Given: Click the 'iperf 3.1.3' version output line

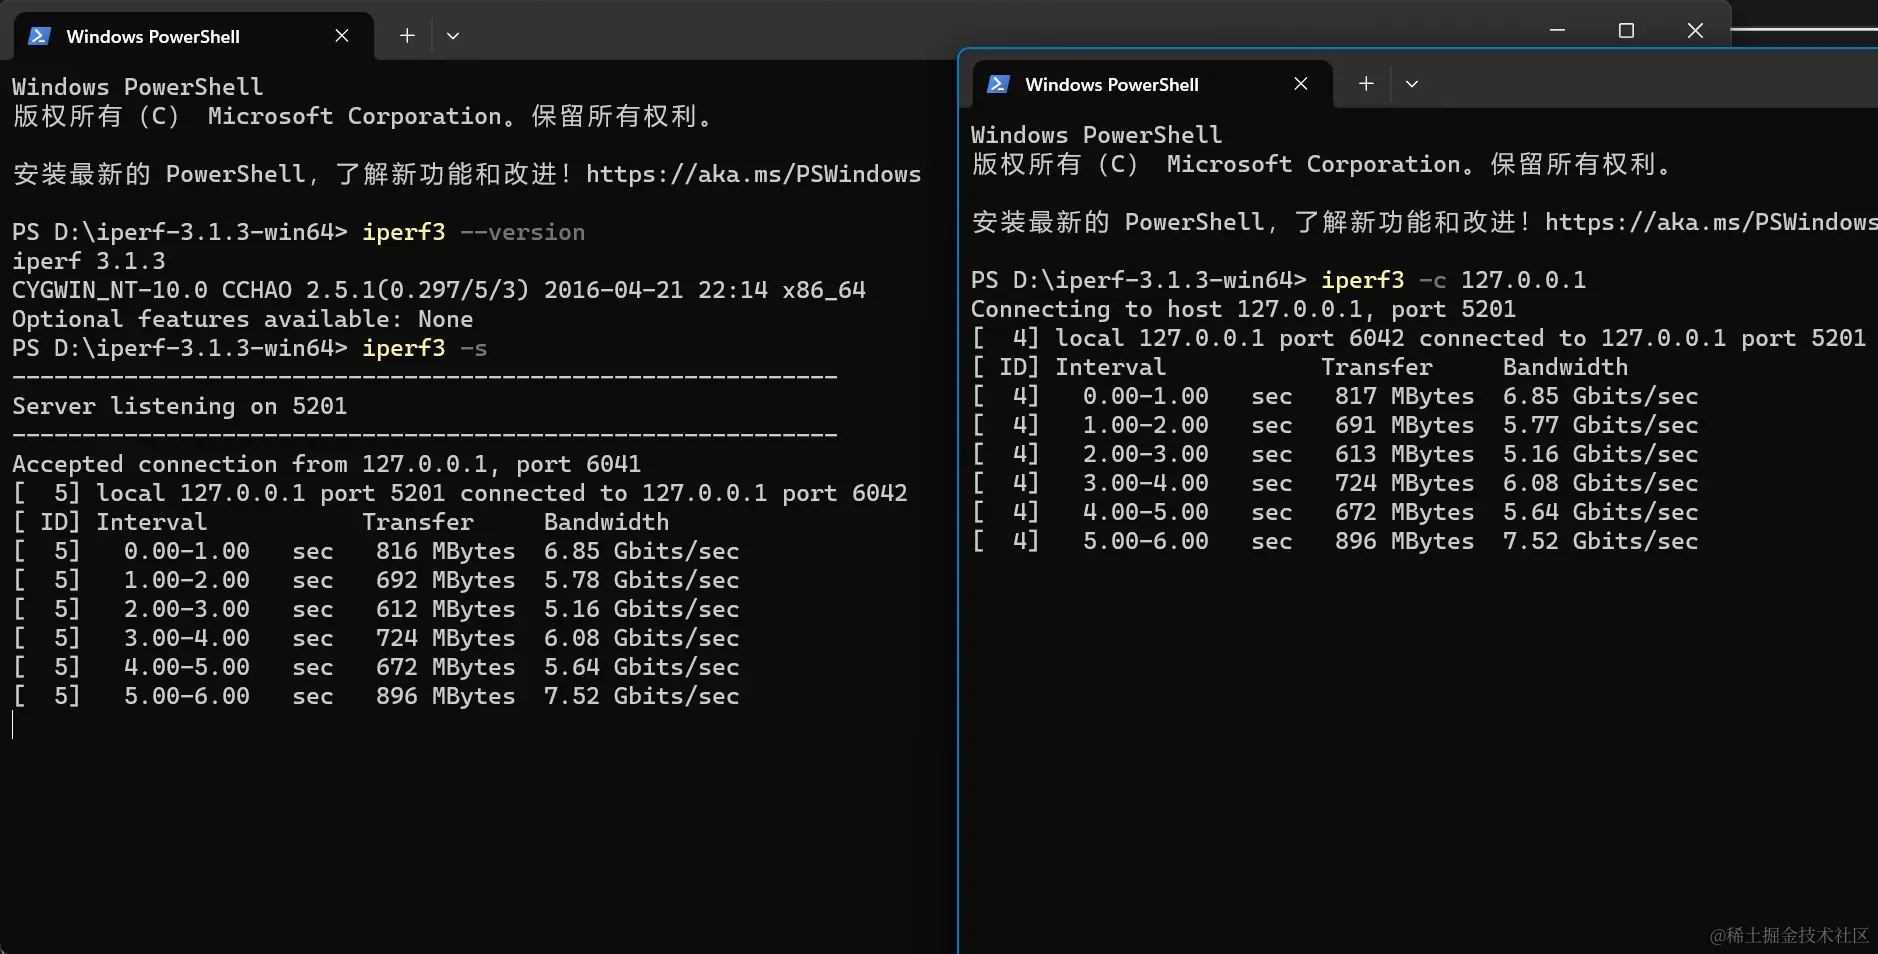Looking at the screenshot, I should pos(89,261).
